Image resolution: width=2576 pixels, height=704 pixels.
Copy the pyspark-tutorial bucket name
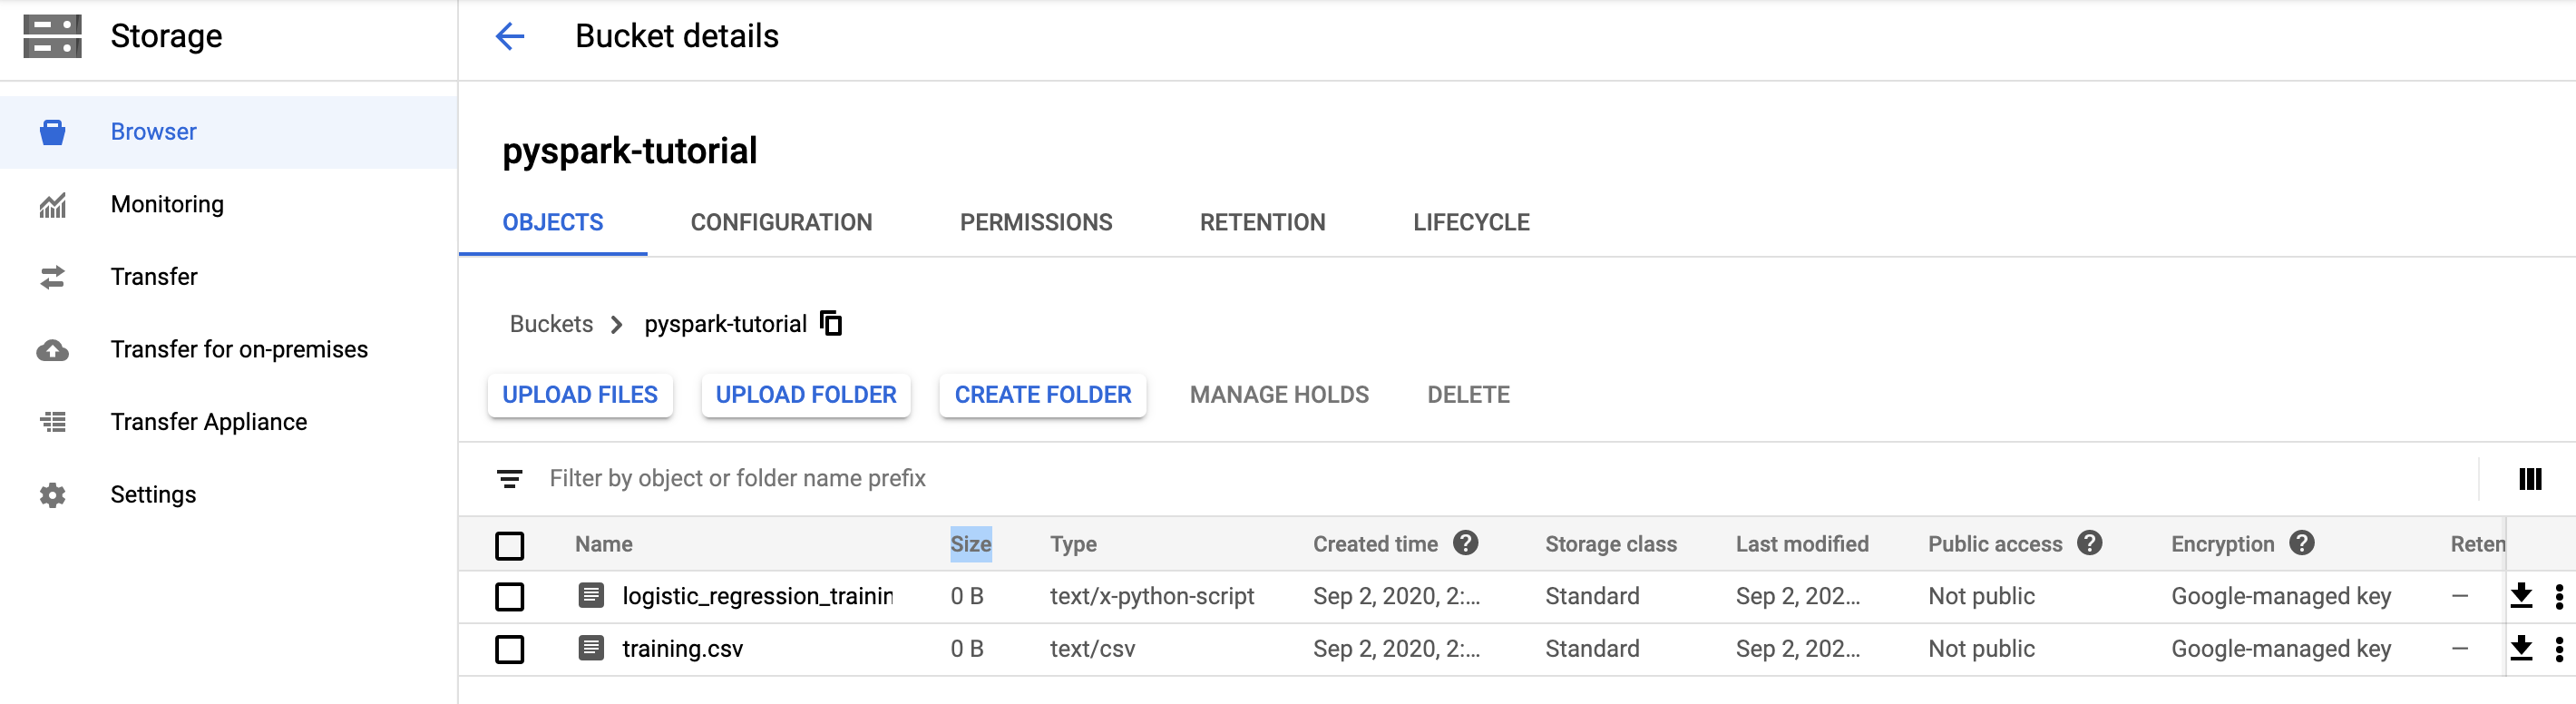tap(831, 323)
